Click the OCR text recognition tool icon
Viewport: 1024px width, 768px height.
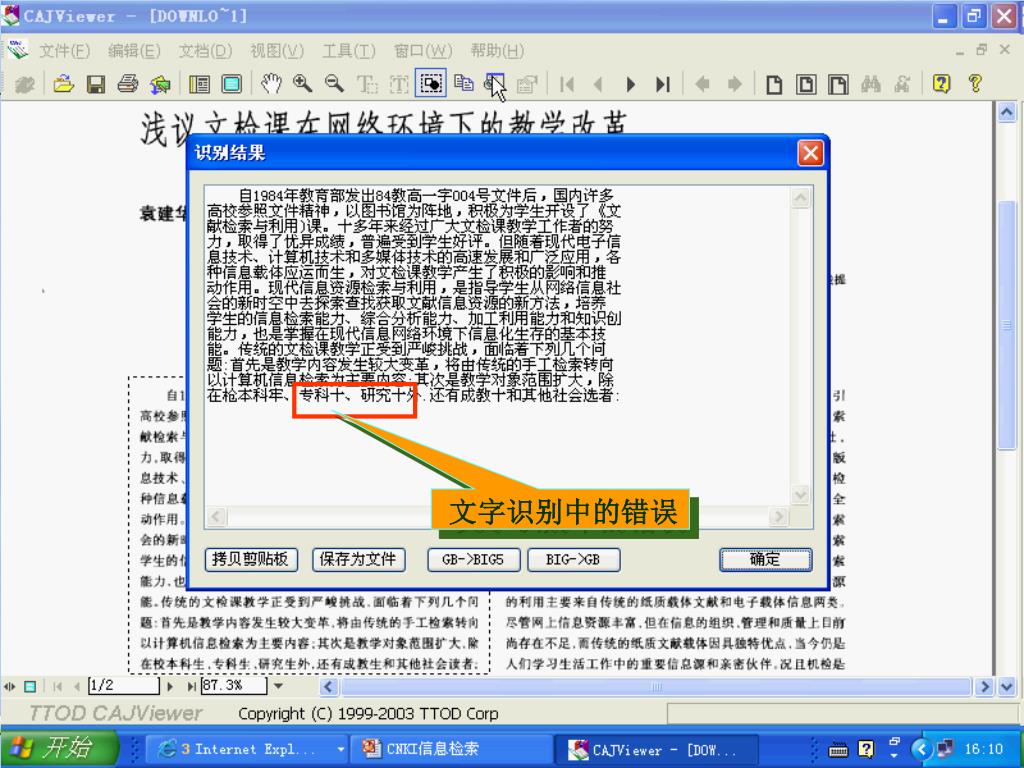pos(494,84)
